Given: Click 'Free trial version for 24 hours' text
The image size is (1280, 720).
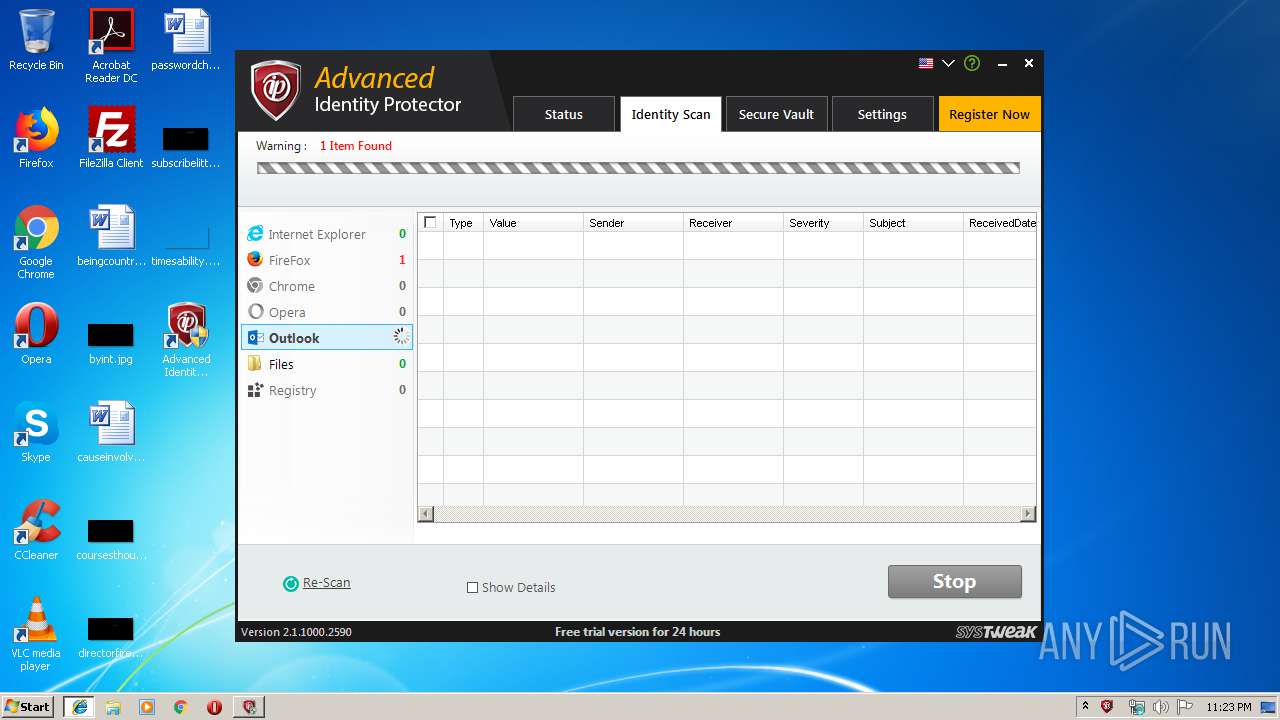Looking at the screenshot, I should pos(637,632).
